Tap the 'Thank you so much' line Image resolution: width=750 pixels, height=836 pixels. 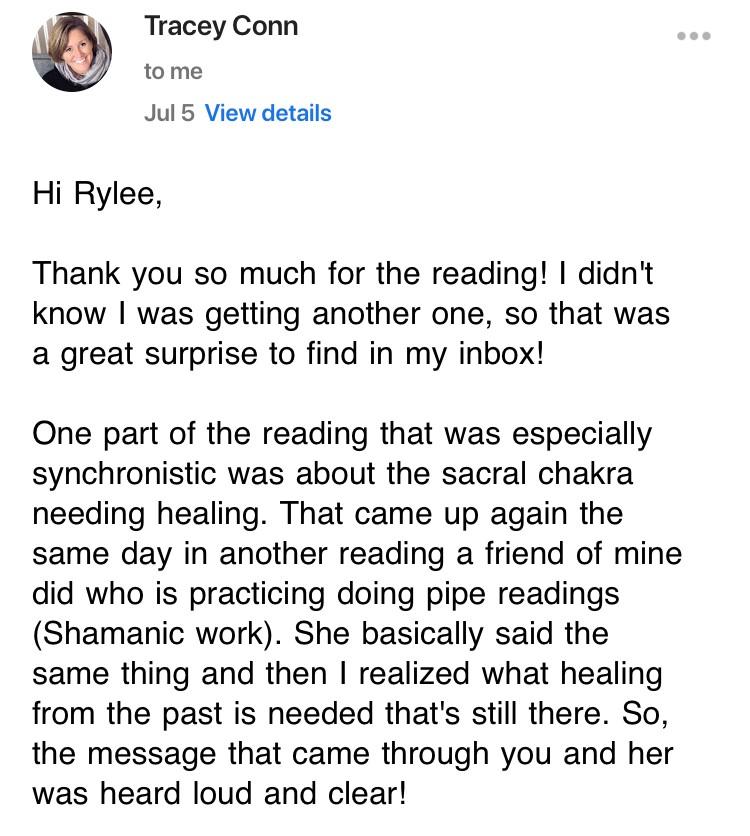point(342,274)
